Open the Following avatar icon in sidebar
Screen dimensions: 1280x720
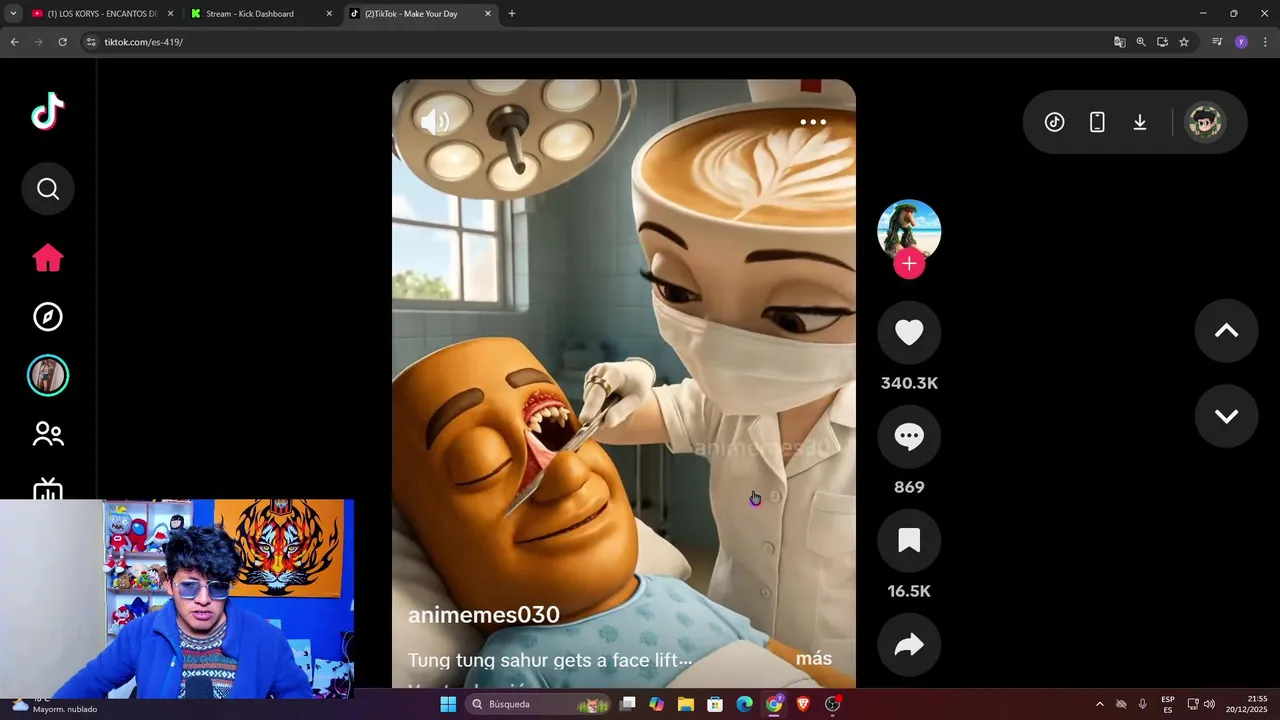click(x=48, y=376)
